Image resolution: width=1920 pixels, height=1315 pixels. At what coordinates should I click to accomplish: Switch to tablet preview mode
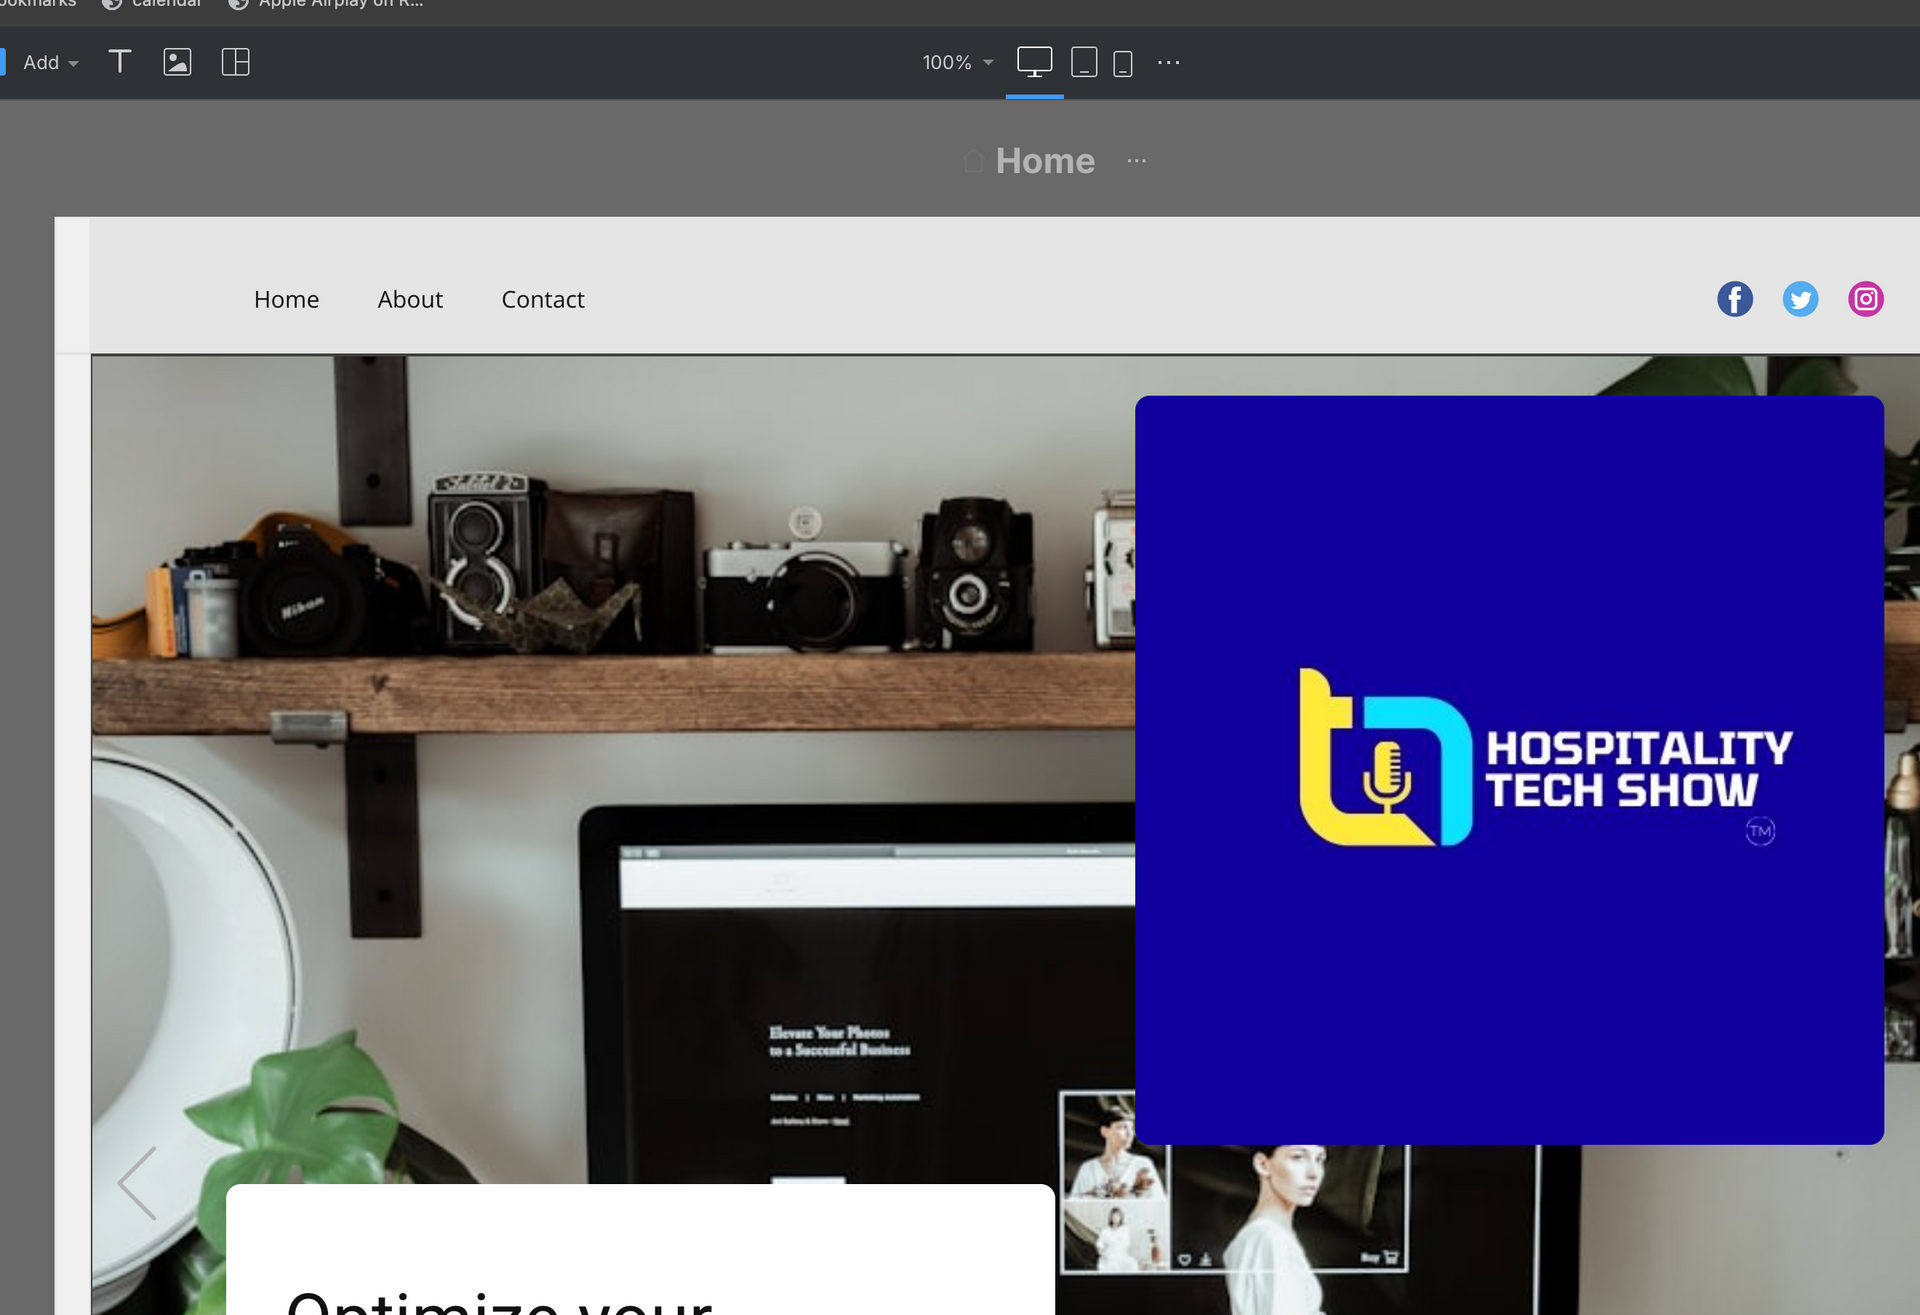tap(1084, 62)
